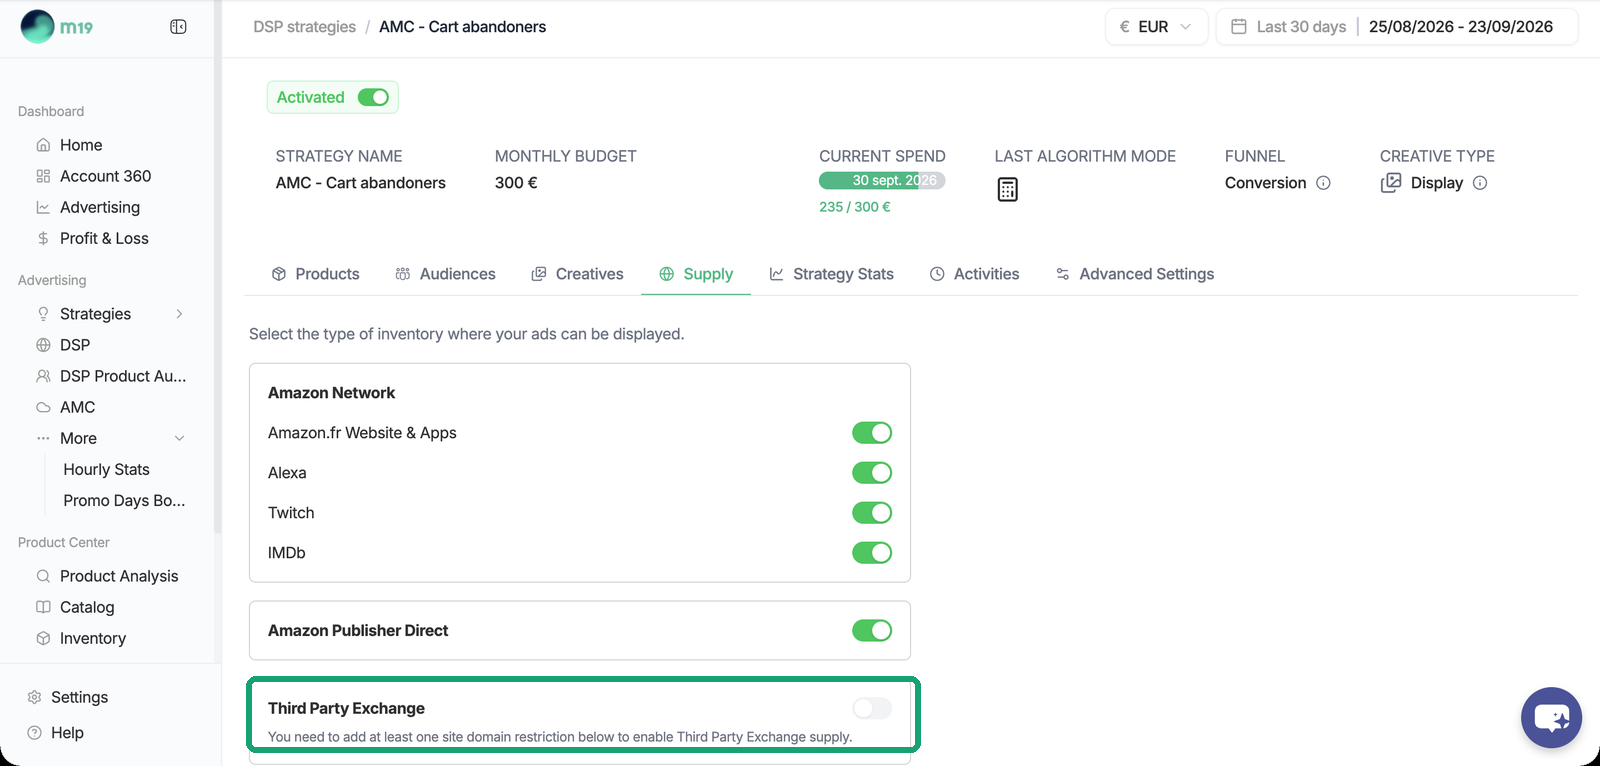Show Funnel Conversion info tooltip icon
Viewport: 1600px width, 766px height.
[x=1323, y=183]
